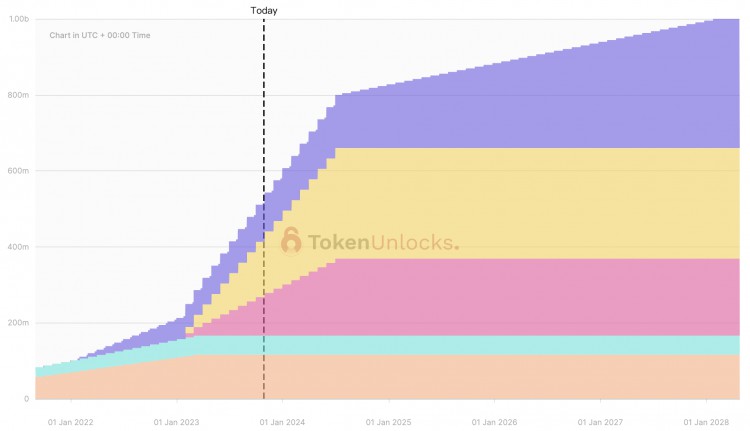Click the 01 Jan 2028 axis label
The height and width of the screenshot is (431, 750).
click(x=706, y=422)
